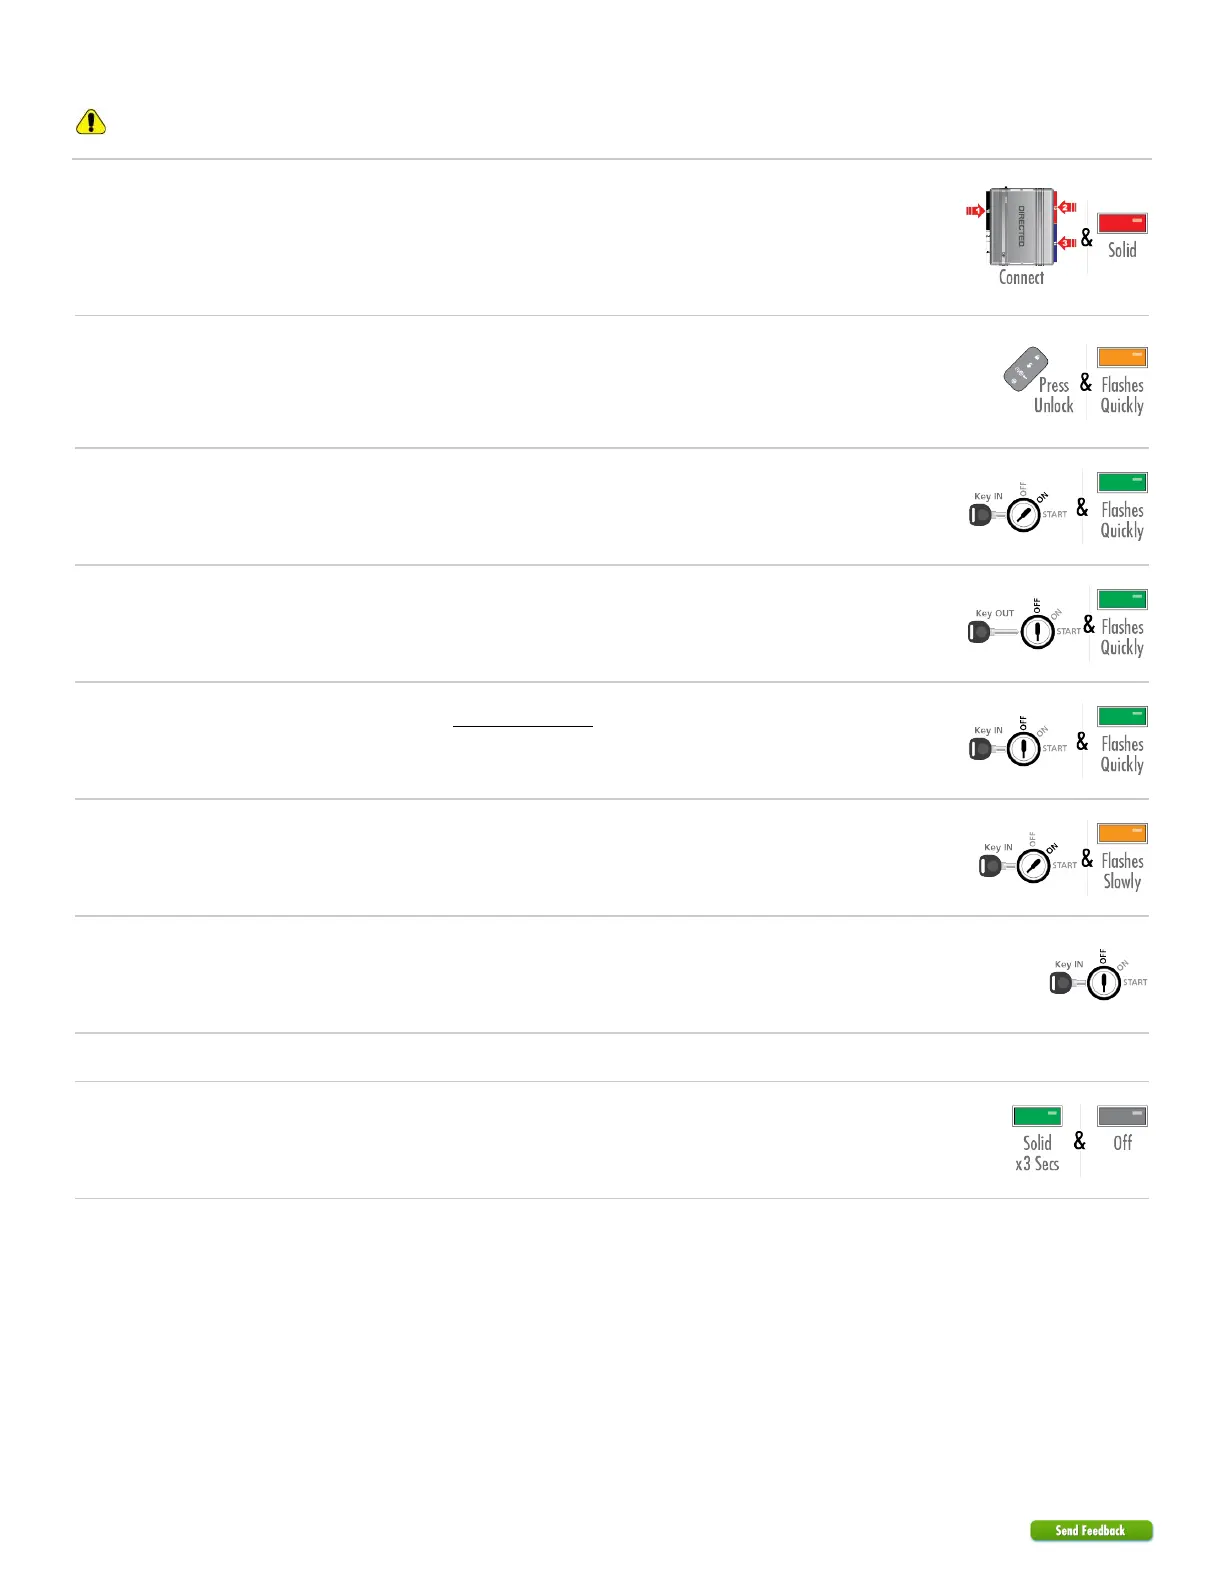Click orange LED labeled Flashes Slowly
The image size is (1224, 1584).
(1122, 833)
